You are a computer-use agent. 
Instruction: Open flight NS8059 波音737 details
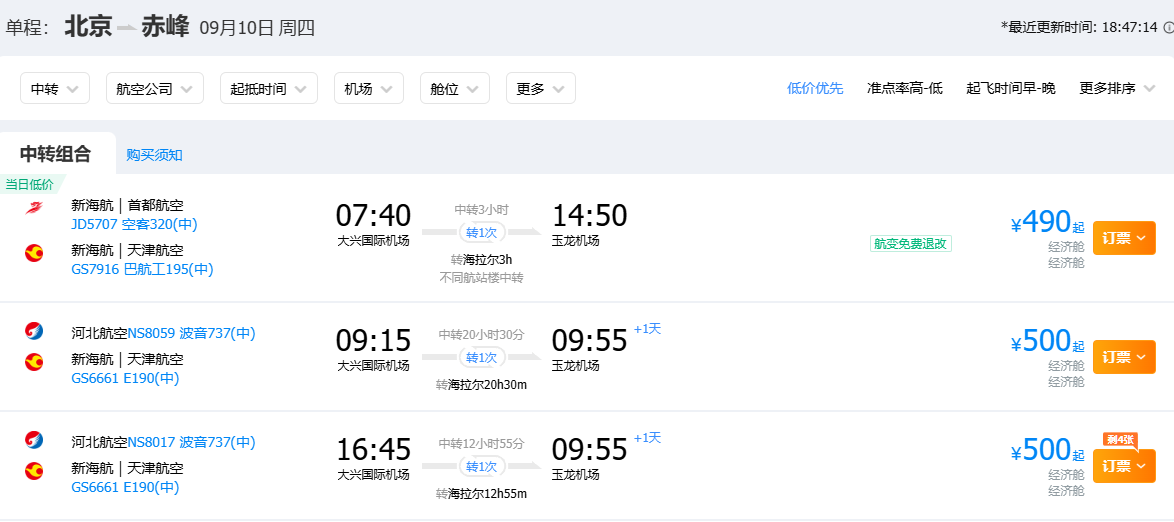point(192,333)
